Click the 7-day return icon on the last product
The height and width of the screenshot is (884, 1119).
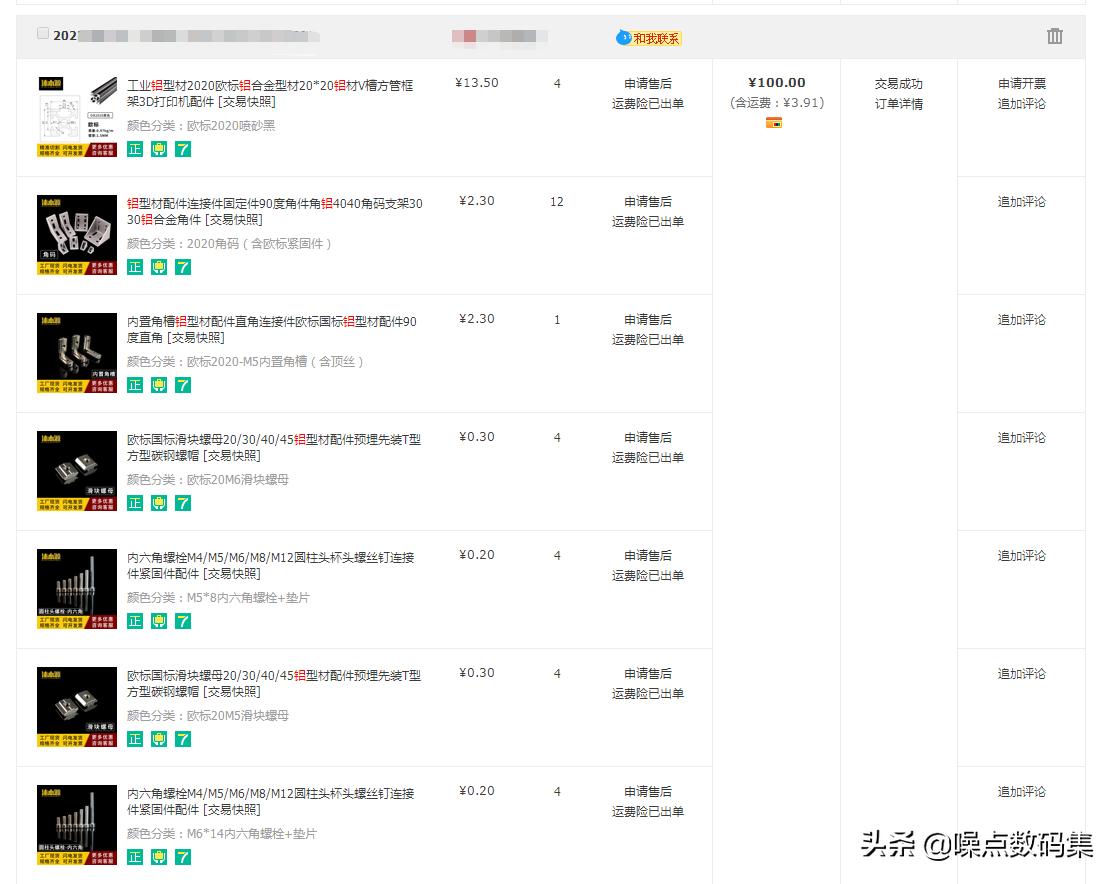[x=182, y=857]
